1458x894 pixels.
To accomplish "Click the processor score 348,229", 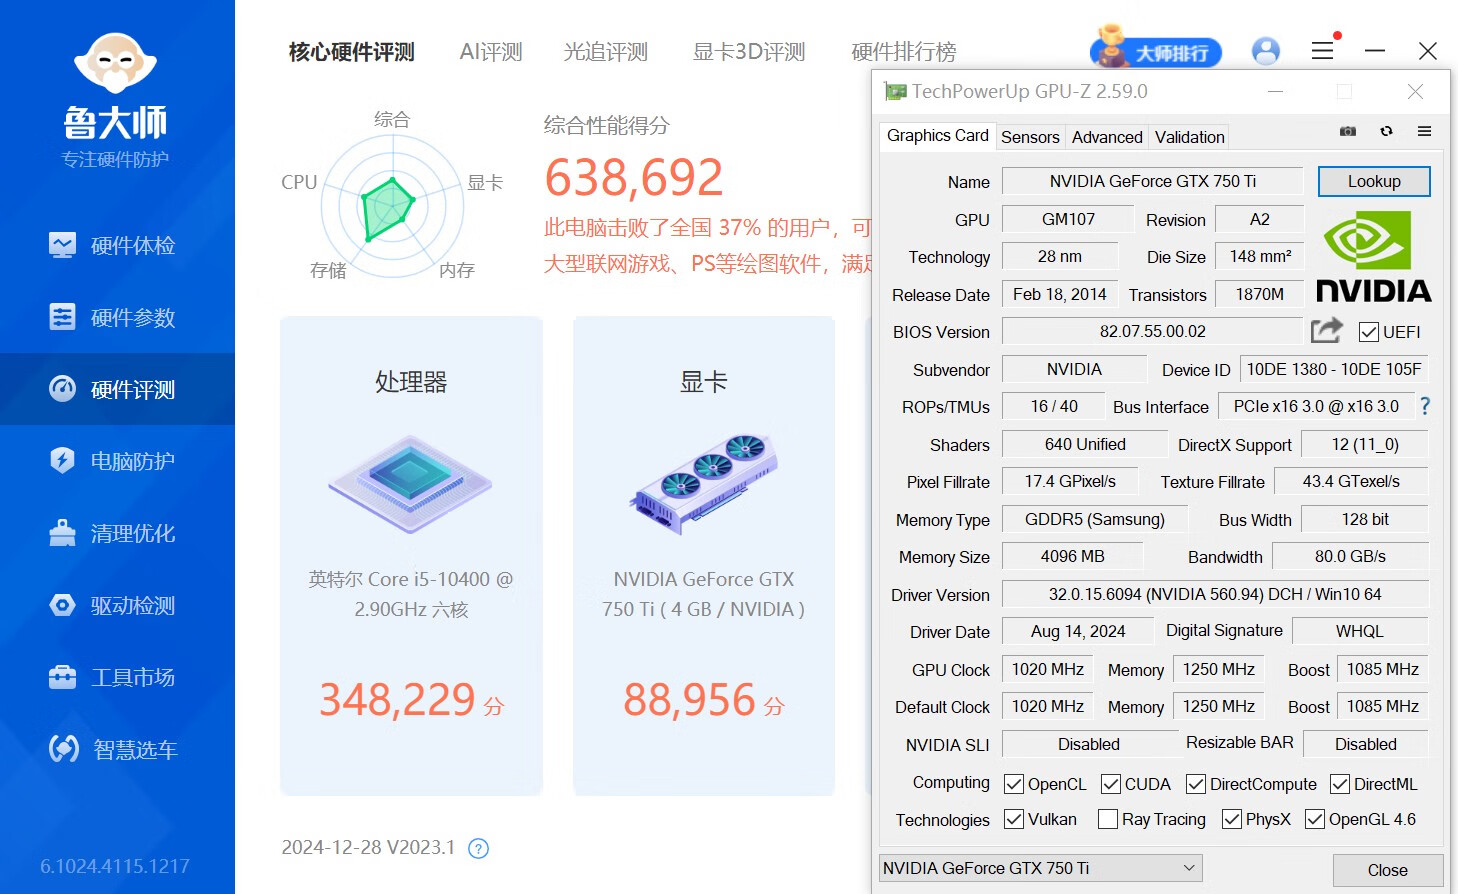I will click(x=397, y=699).
